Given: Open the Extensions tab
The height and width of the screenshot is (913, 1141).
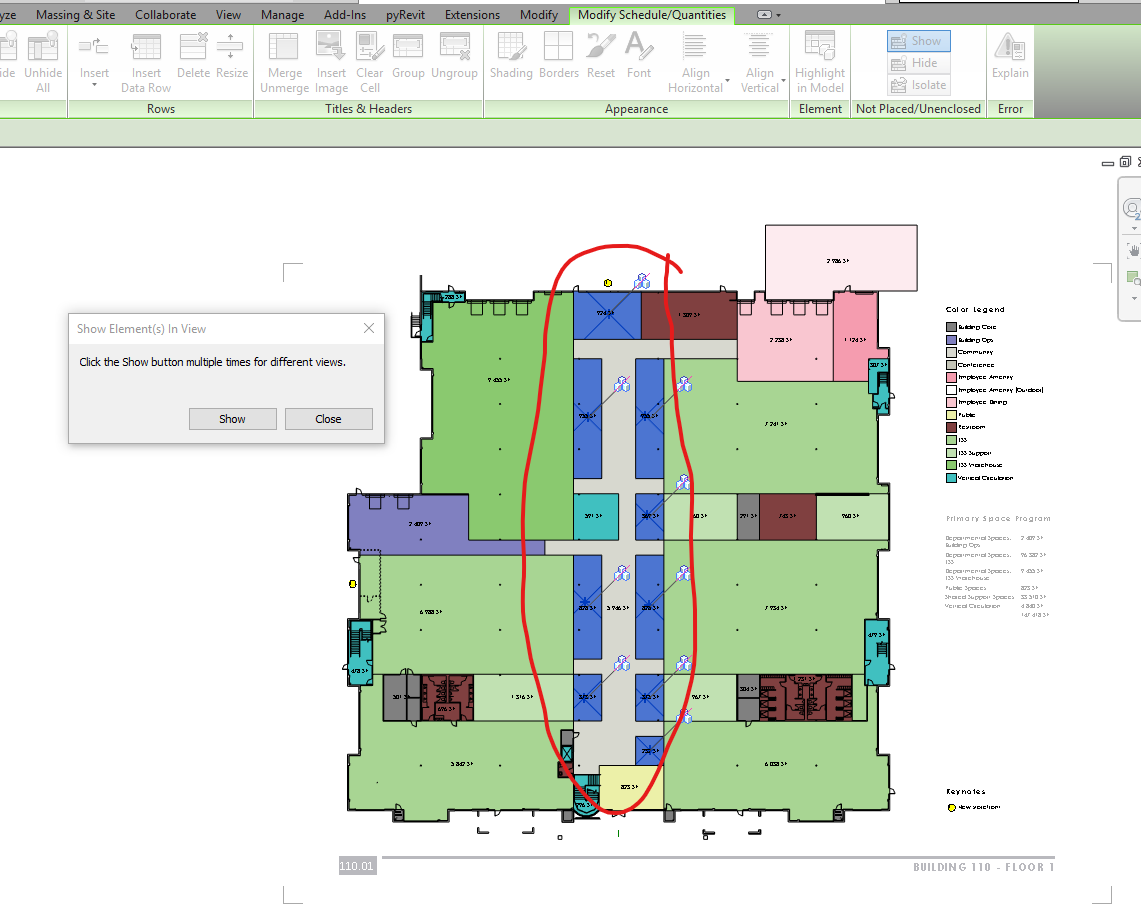Looking at the screenshot, I should point(472,15).
